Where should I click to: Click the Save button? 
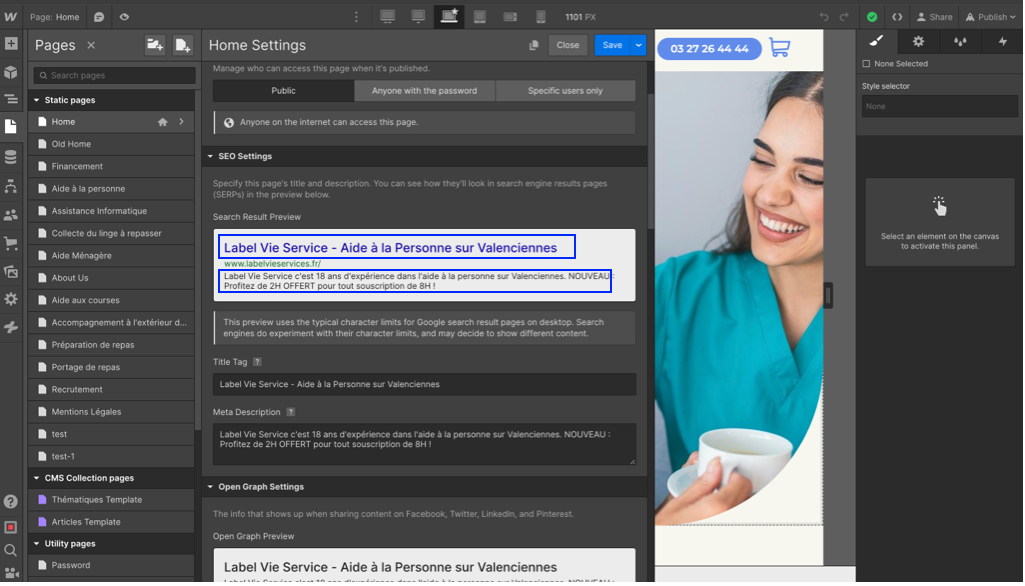pos(613,45)
